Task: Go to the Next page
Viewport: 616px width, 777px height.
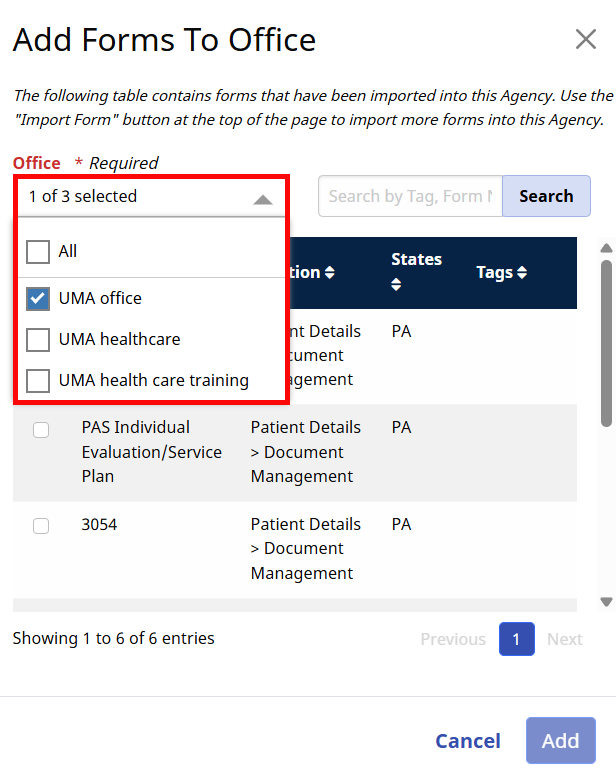Action: [564, 639]
